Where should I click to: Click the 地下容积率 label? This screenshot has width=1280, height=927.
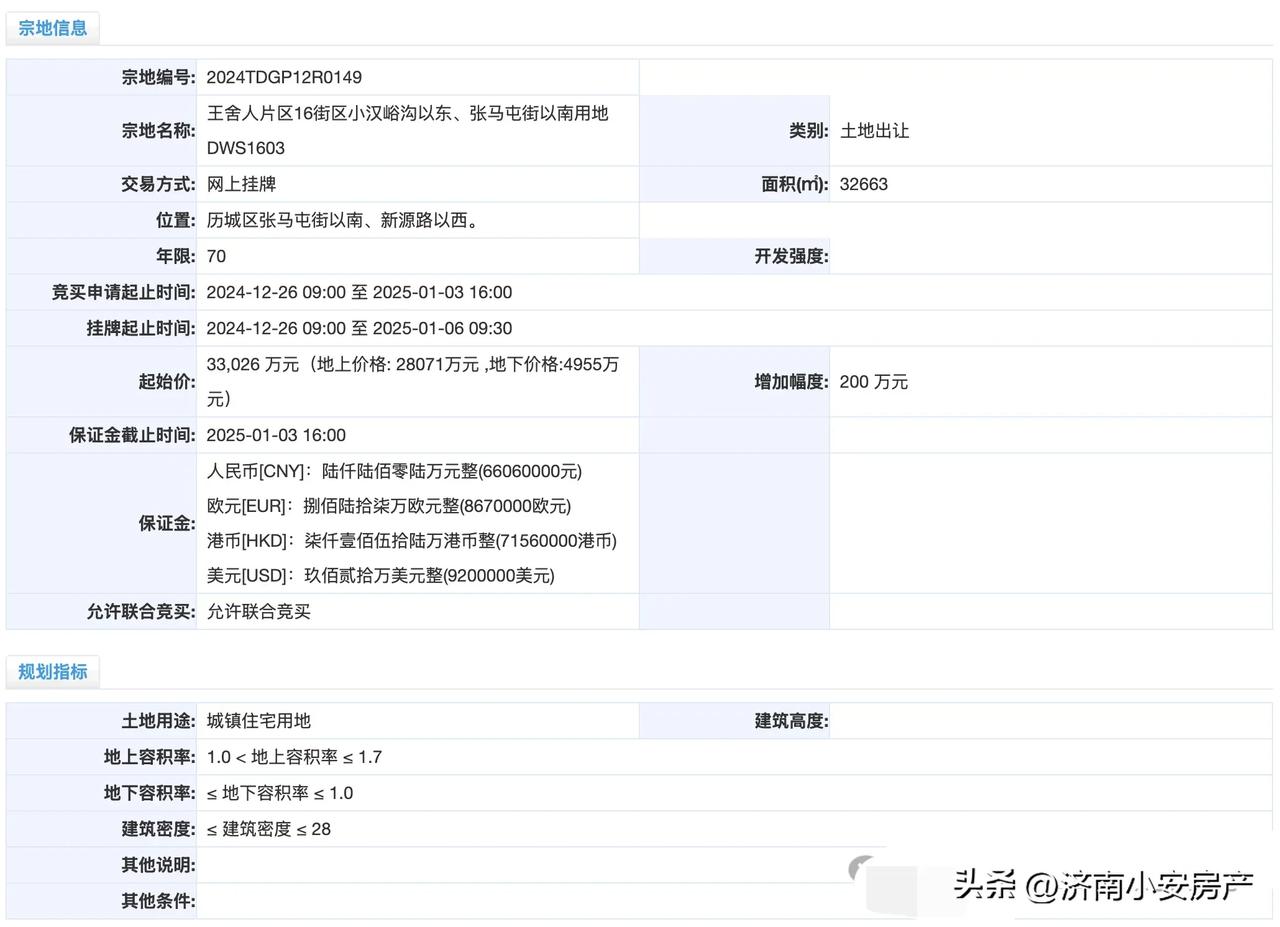[149, 793]
